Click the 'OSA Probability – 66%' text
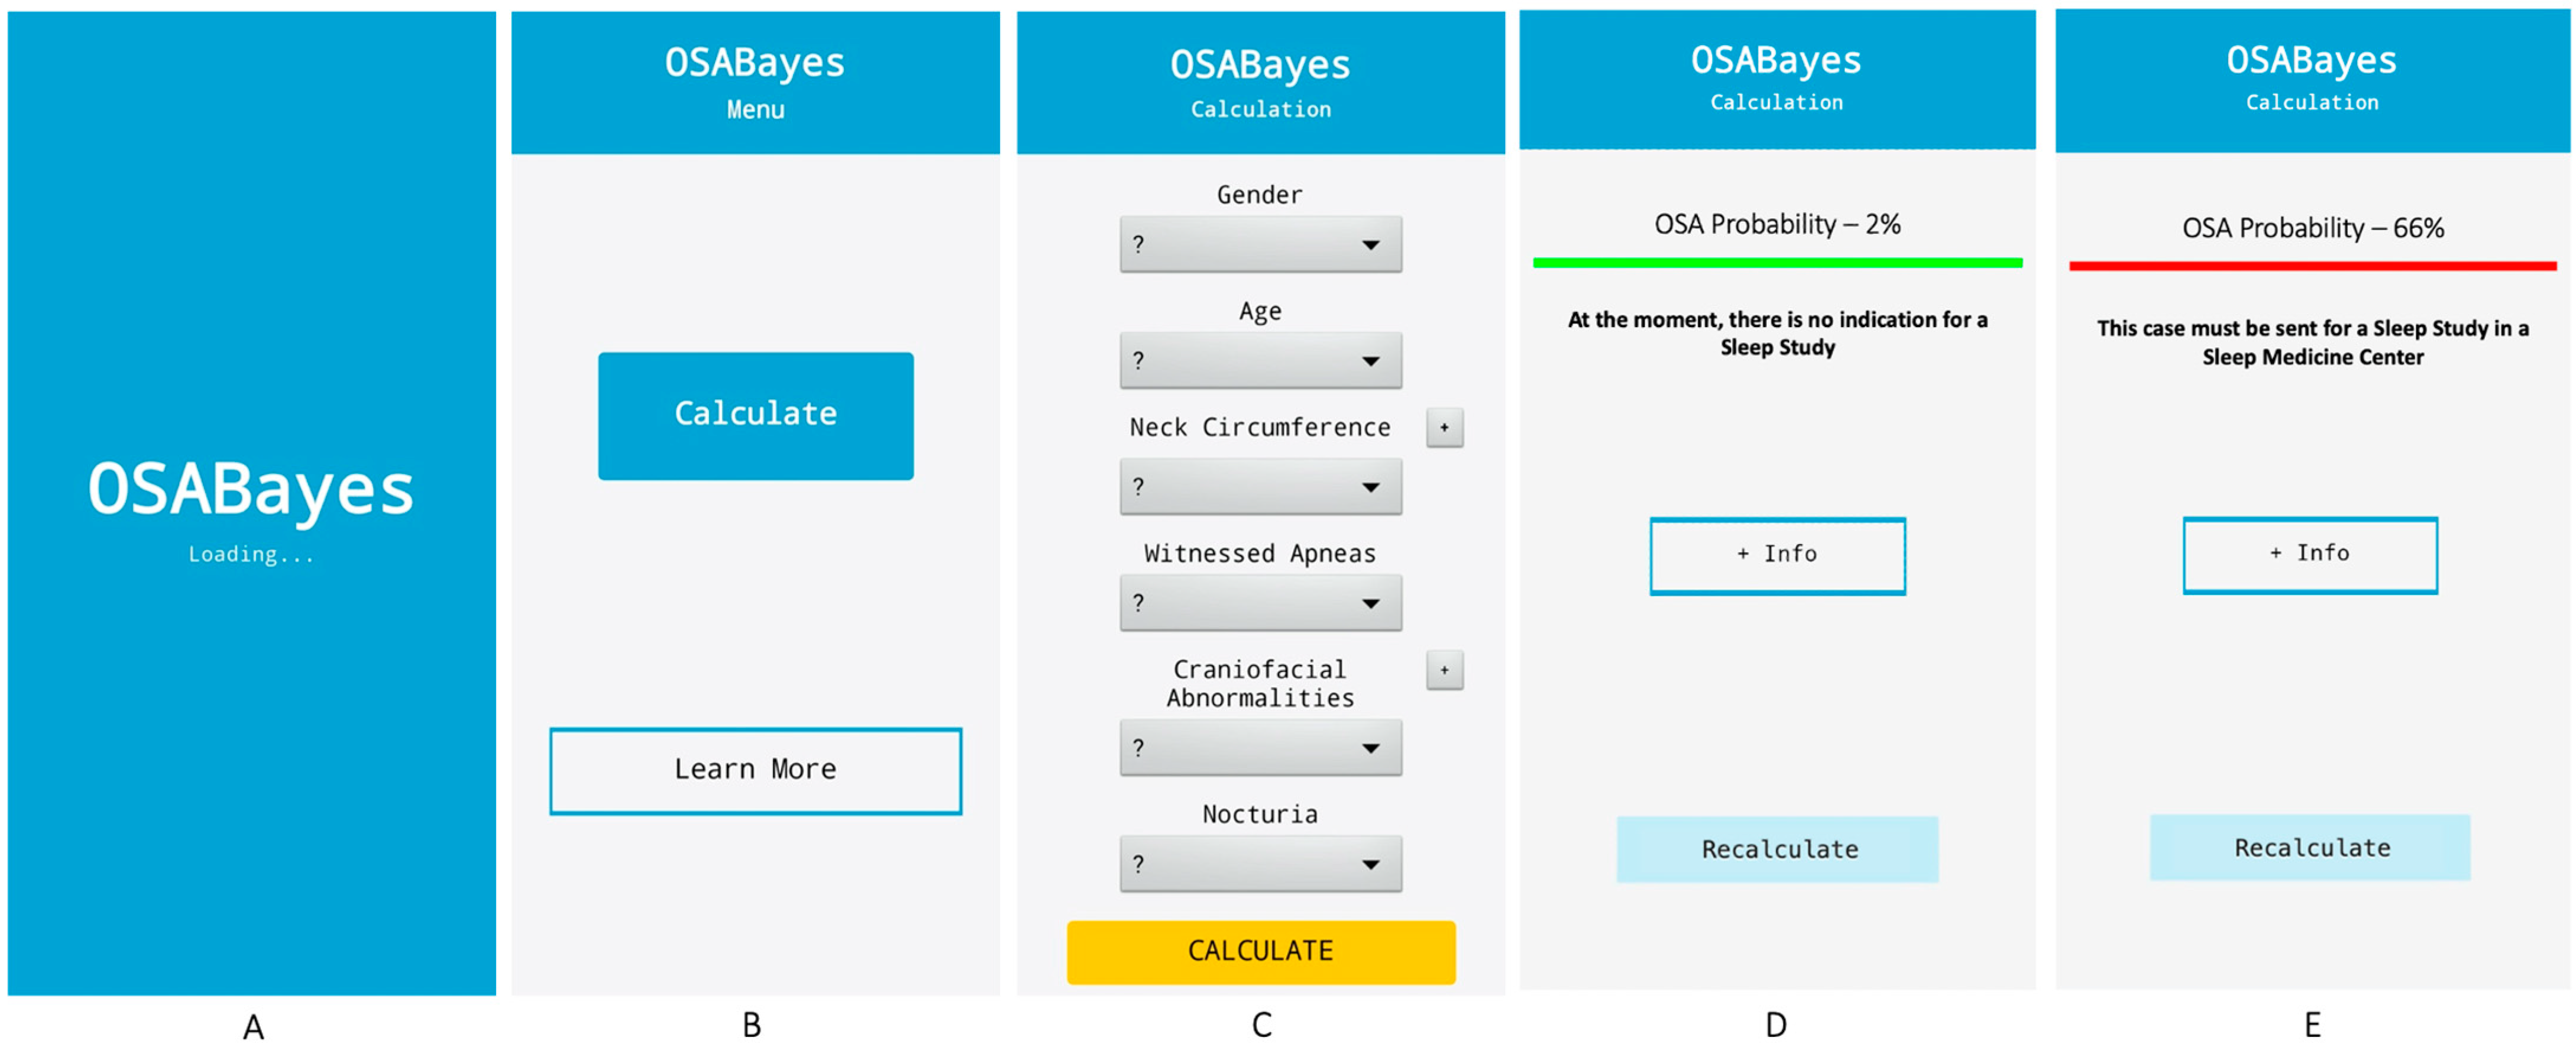This screenshot has width=2576, height=1047. click(2312, 228)
